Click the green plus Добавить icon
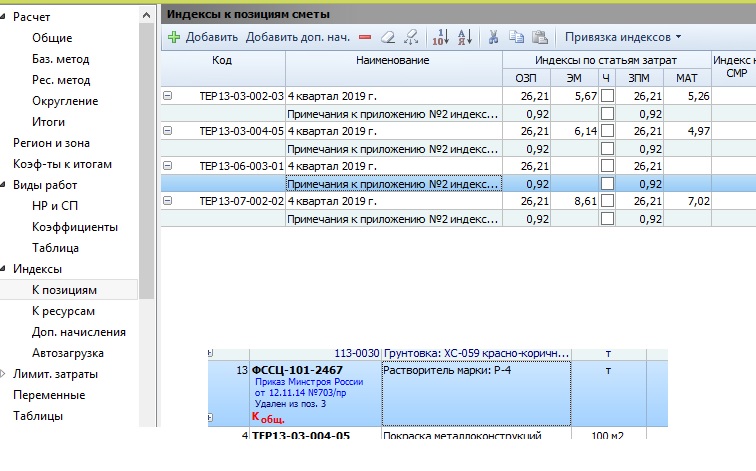The width and height of the screenshot is (756, 471). tap(174, 37)
